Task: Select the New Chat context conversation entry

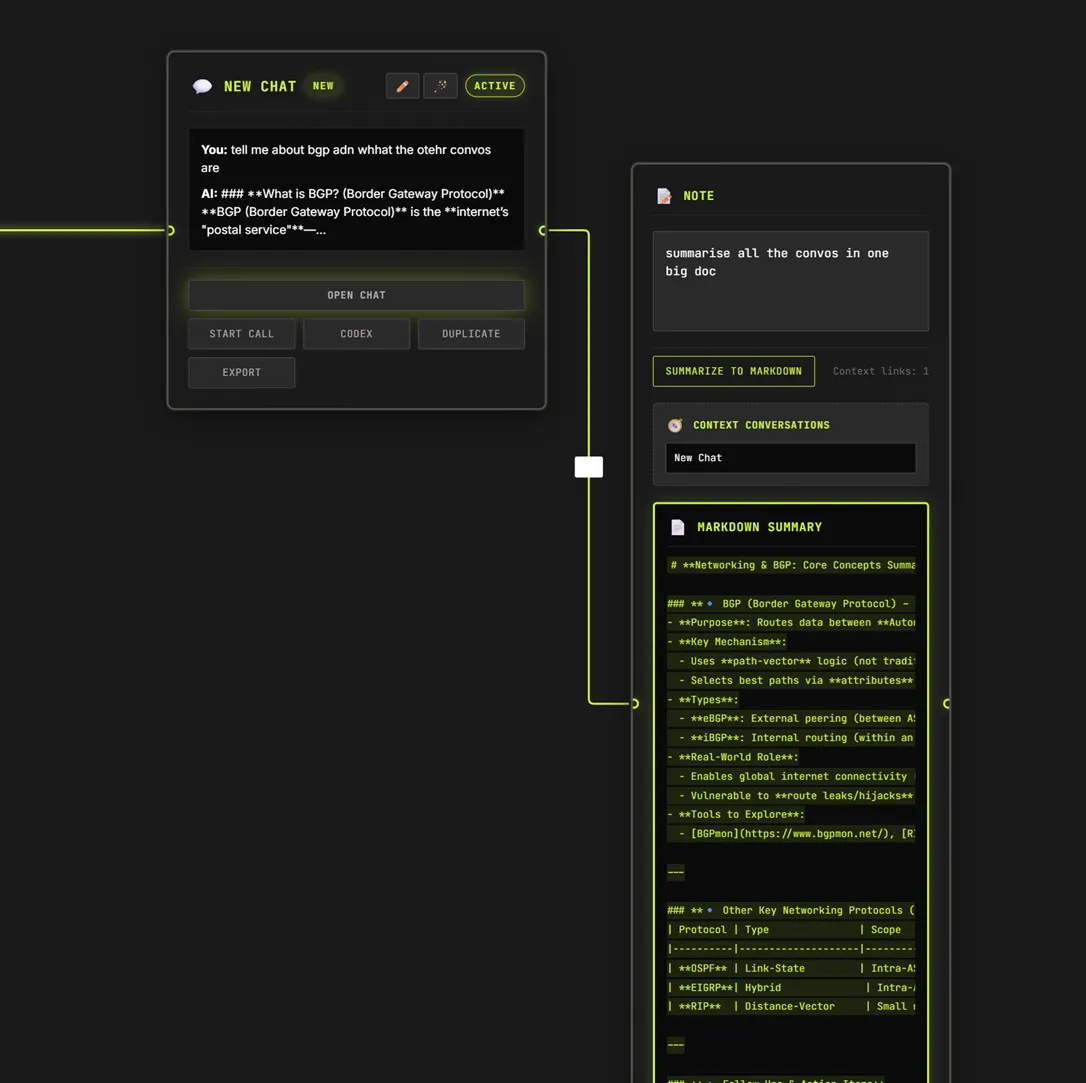Action: click(x=791, y=458)
